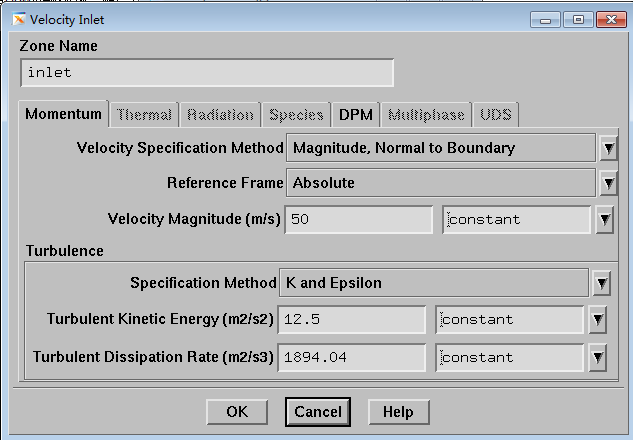Open Velocity Specification Method dropdown arrow
The image size is (633, 440).
tap(606, 149)
